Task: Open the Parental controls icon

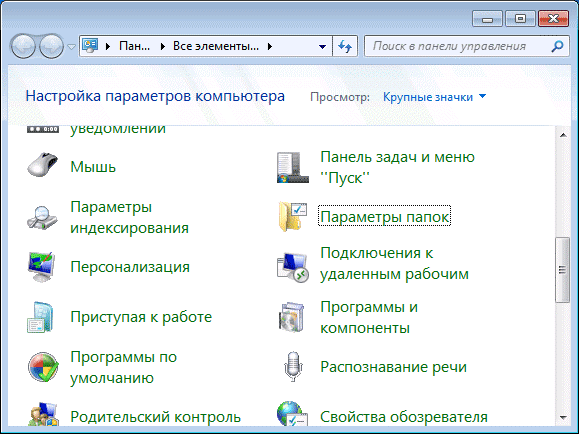Action: coord(43,414)
